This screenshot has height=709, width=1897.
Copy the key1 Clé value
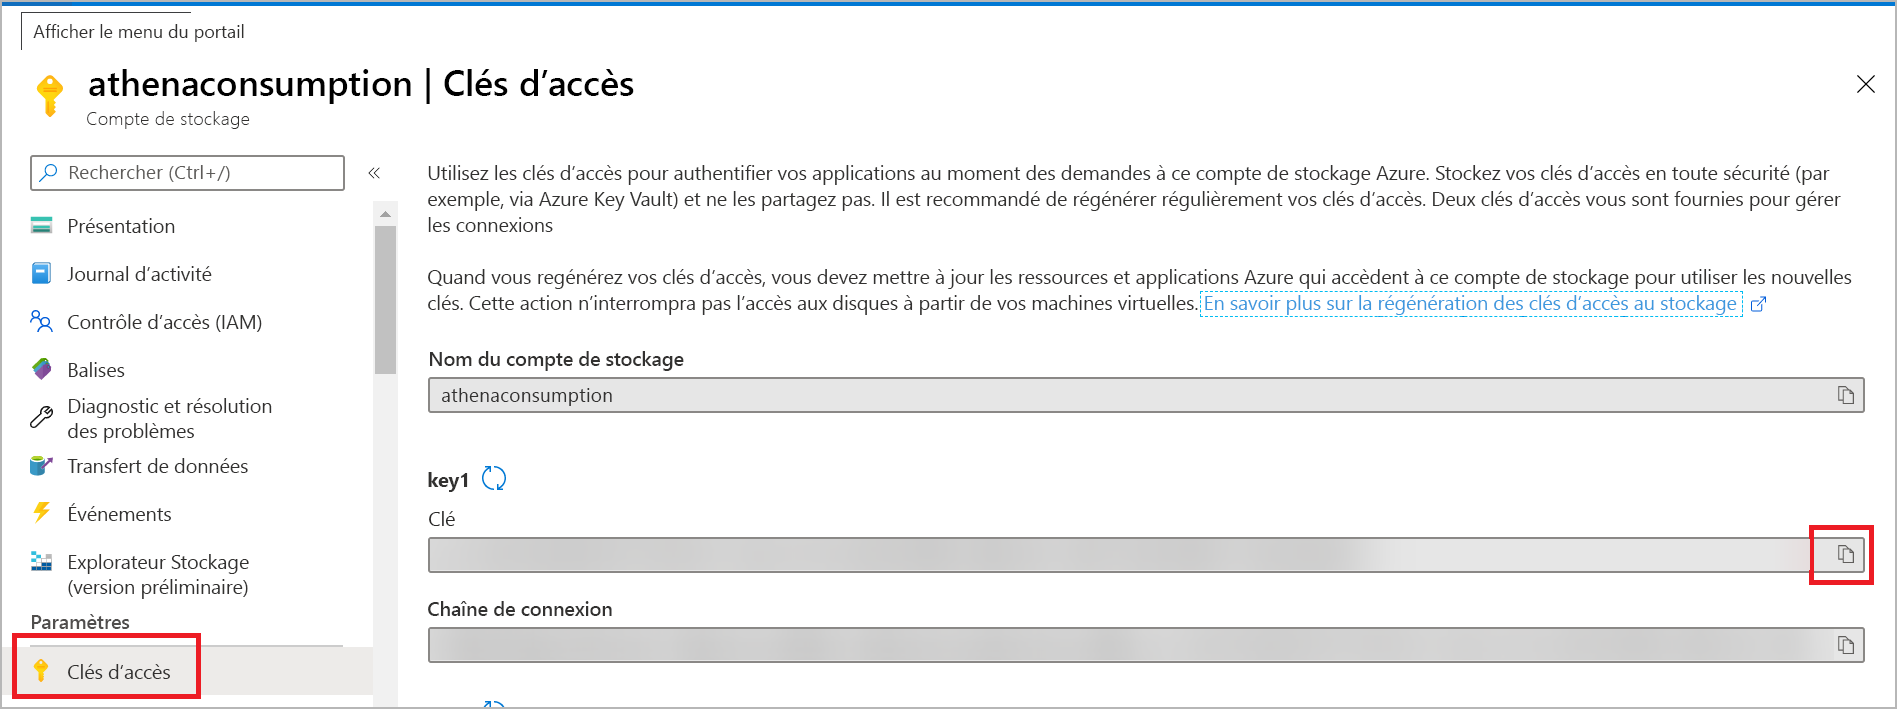(1845, 554)
